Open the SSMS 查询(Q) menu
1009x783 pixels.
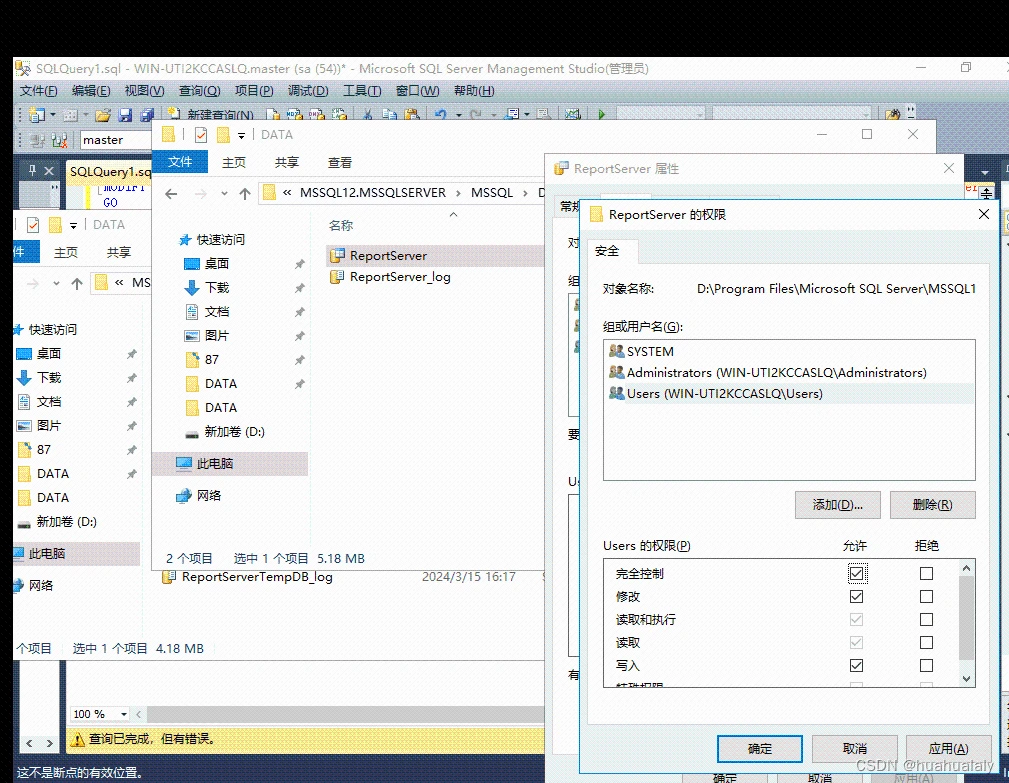(199, 91)
